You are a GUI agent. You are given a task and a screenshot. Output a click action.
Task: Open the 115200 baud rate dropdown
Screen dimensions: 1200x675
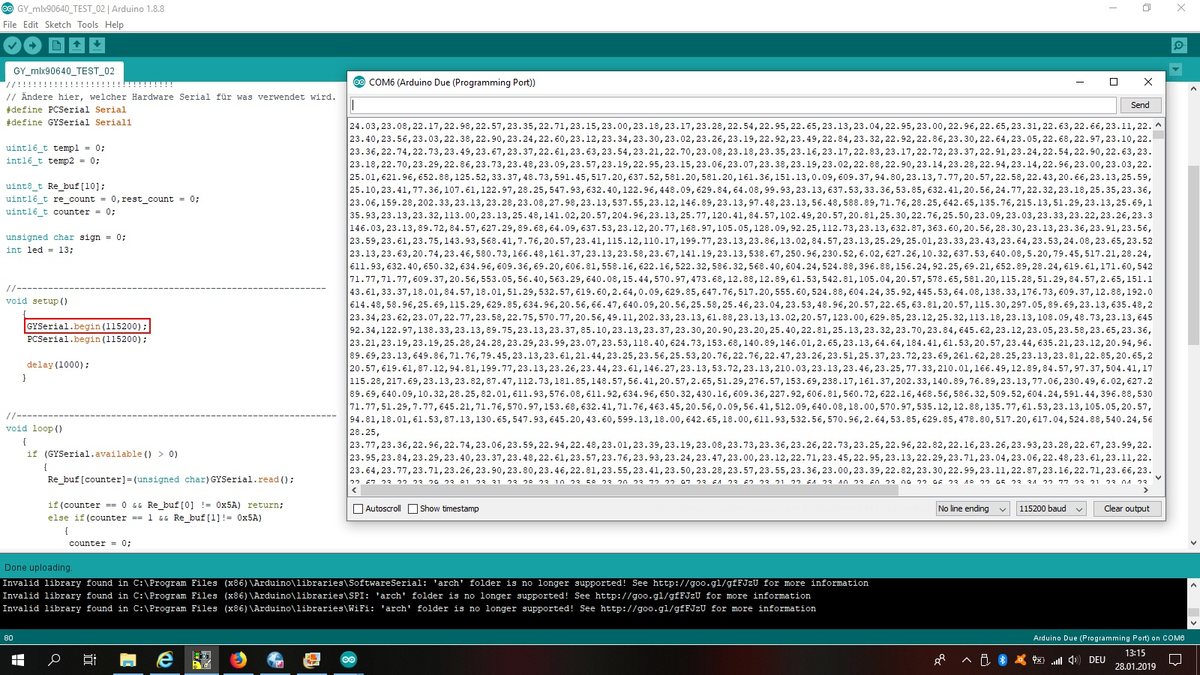[1050, 509]
